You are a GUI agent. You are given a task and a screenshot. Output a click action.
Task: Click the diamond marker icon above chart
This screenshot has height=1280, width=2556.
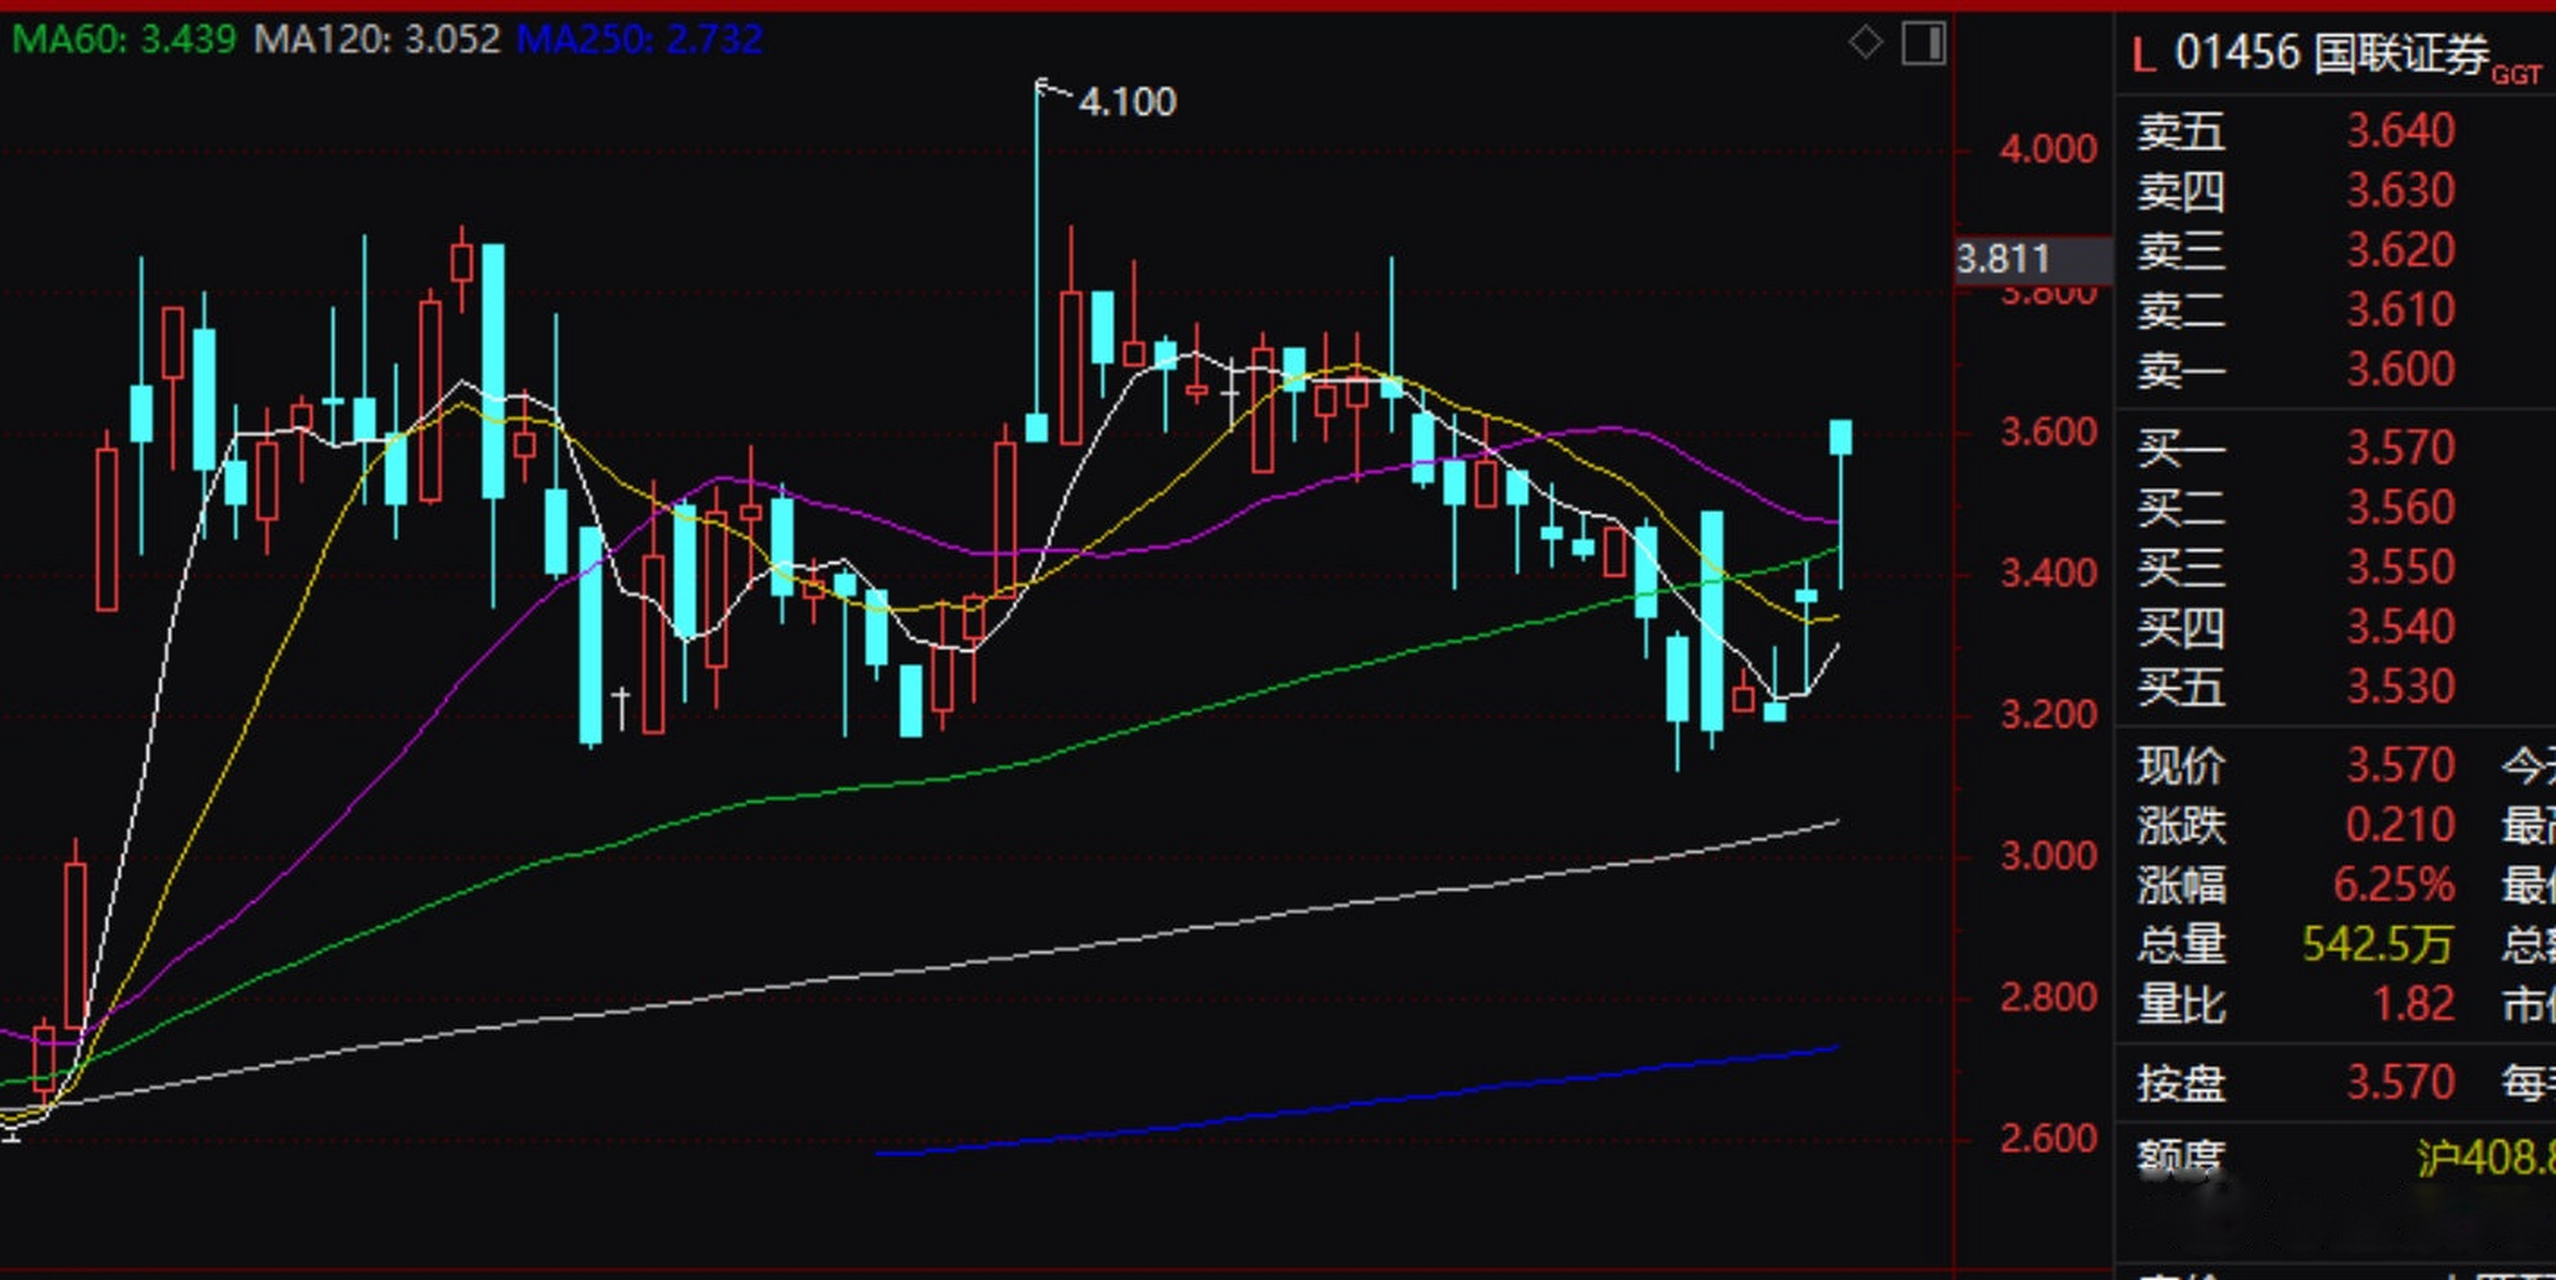[1865, 43]
